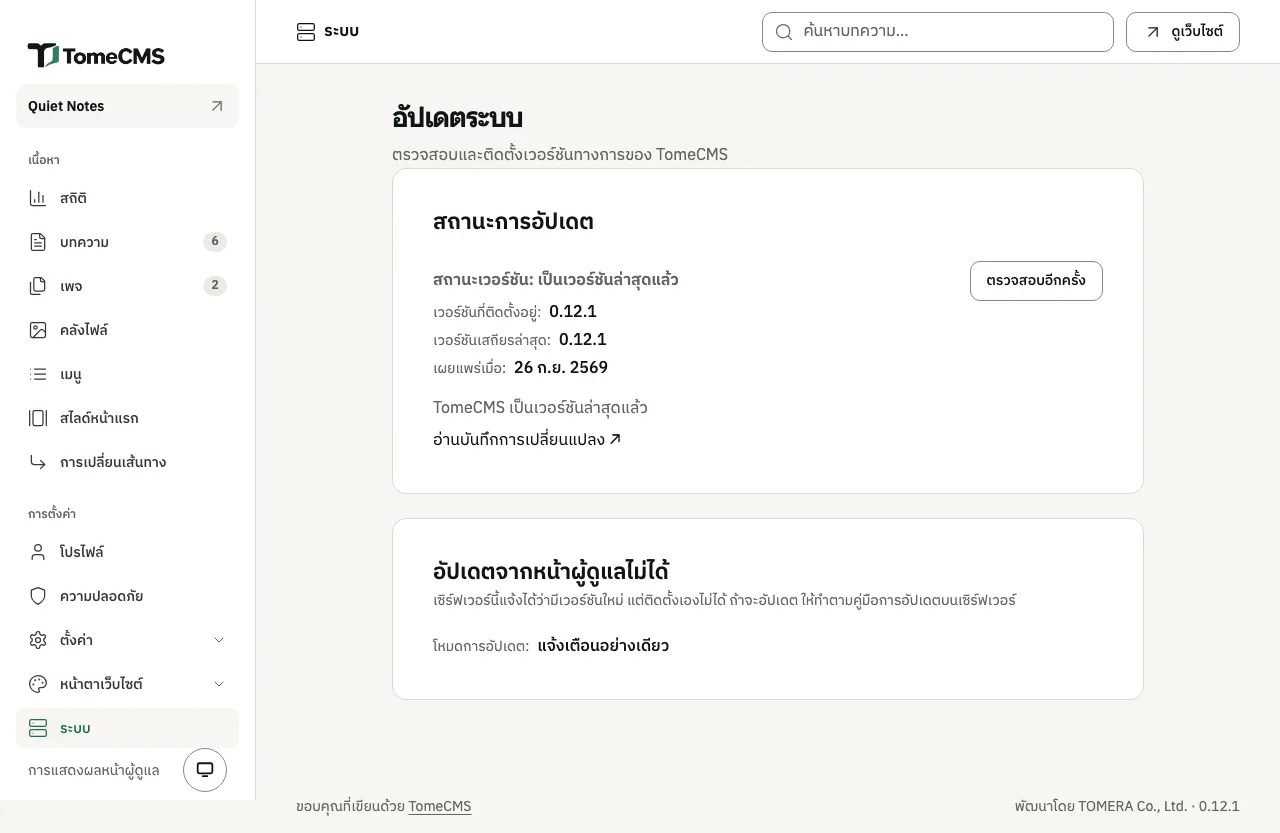Go to โปรไฟล์ page
The height and width of the screenshot is (833, 1280).
click(x=127, y=552)
